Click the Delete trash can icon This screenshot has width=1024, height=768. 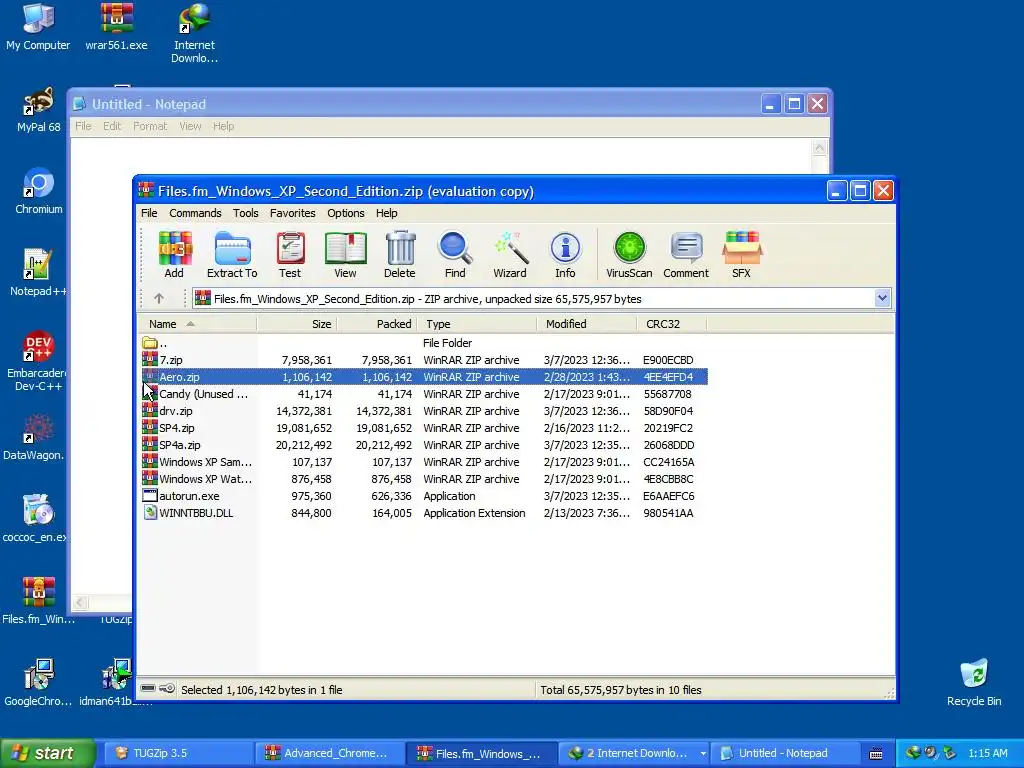[400, 255]
